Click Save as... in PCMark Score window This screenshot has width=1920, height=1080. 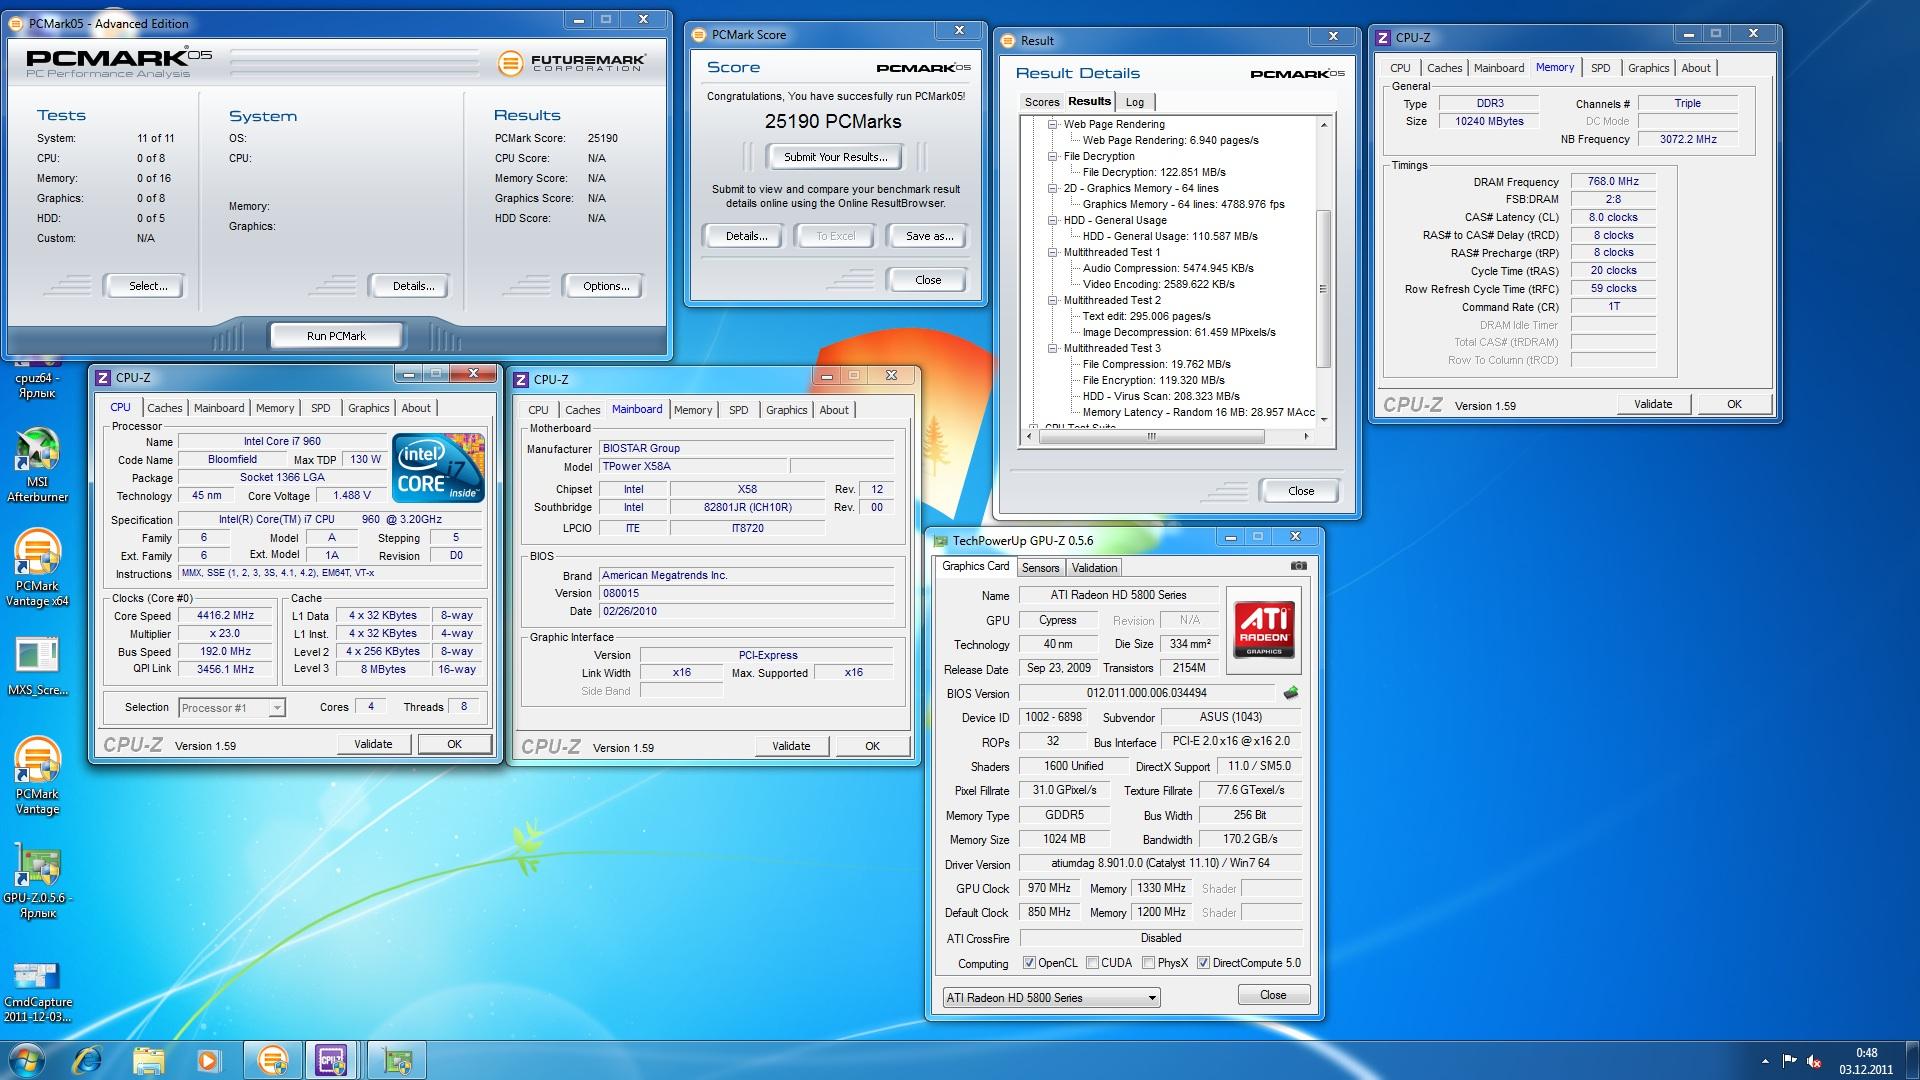tap(929, 236)
